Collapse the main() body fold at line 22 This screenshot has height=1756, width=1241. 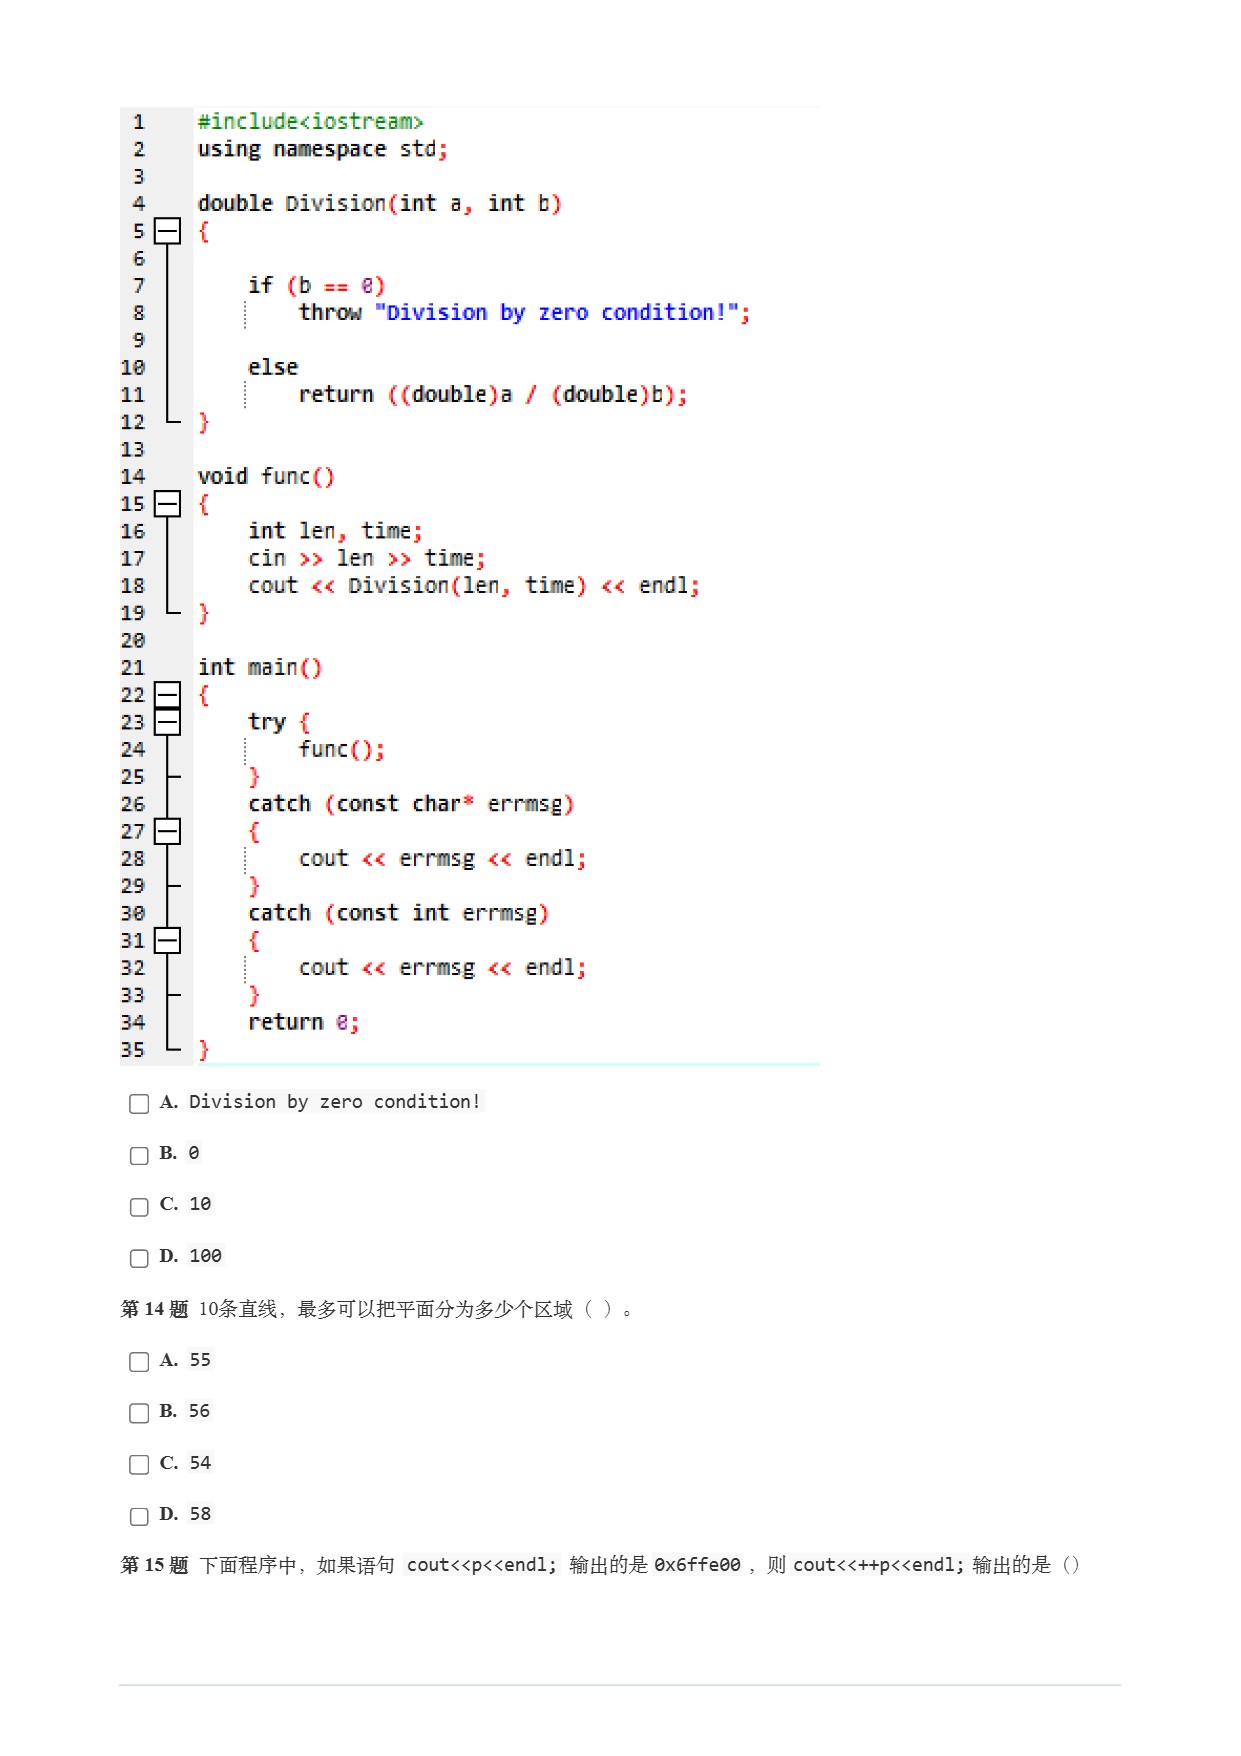coord(168,694)
